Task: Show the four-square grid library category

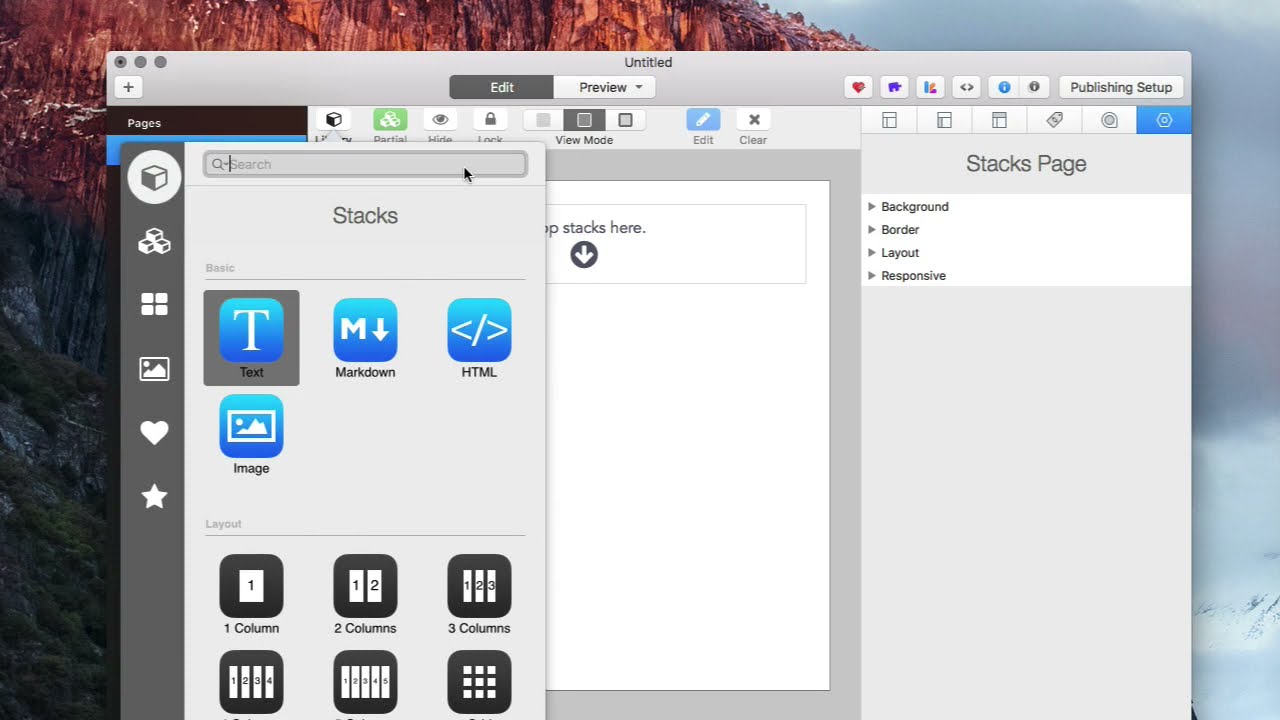Action: tap(154, 305)
